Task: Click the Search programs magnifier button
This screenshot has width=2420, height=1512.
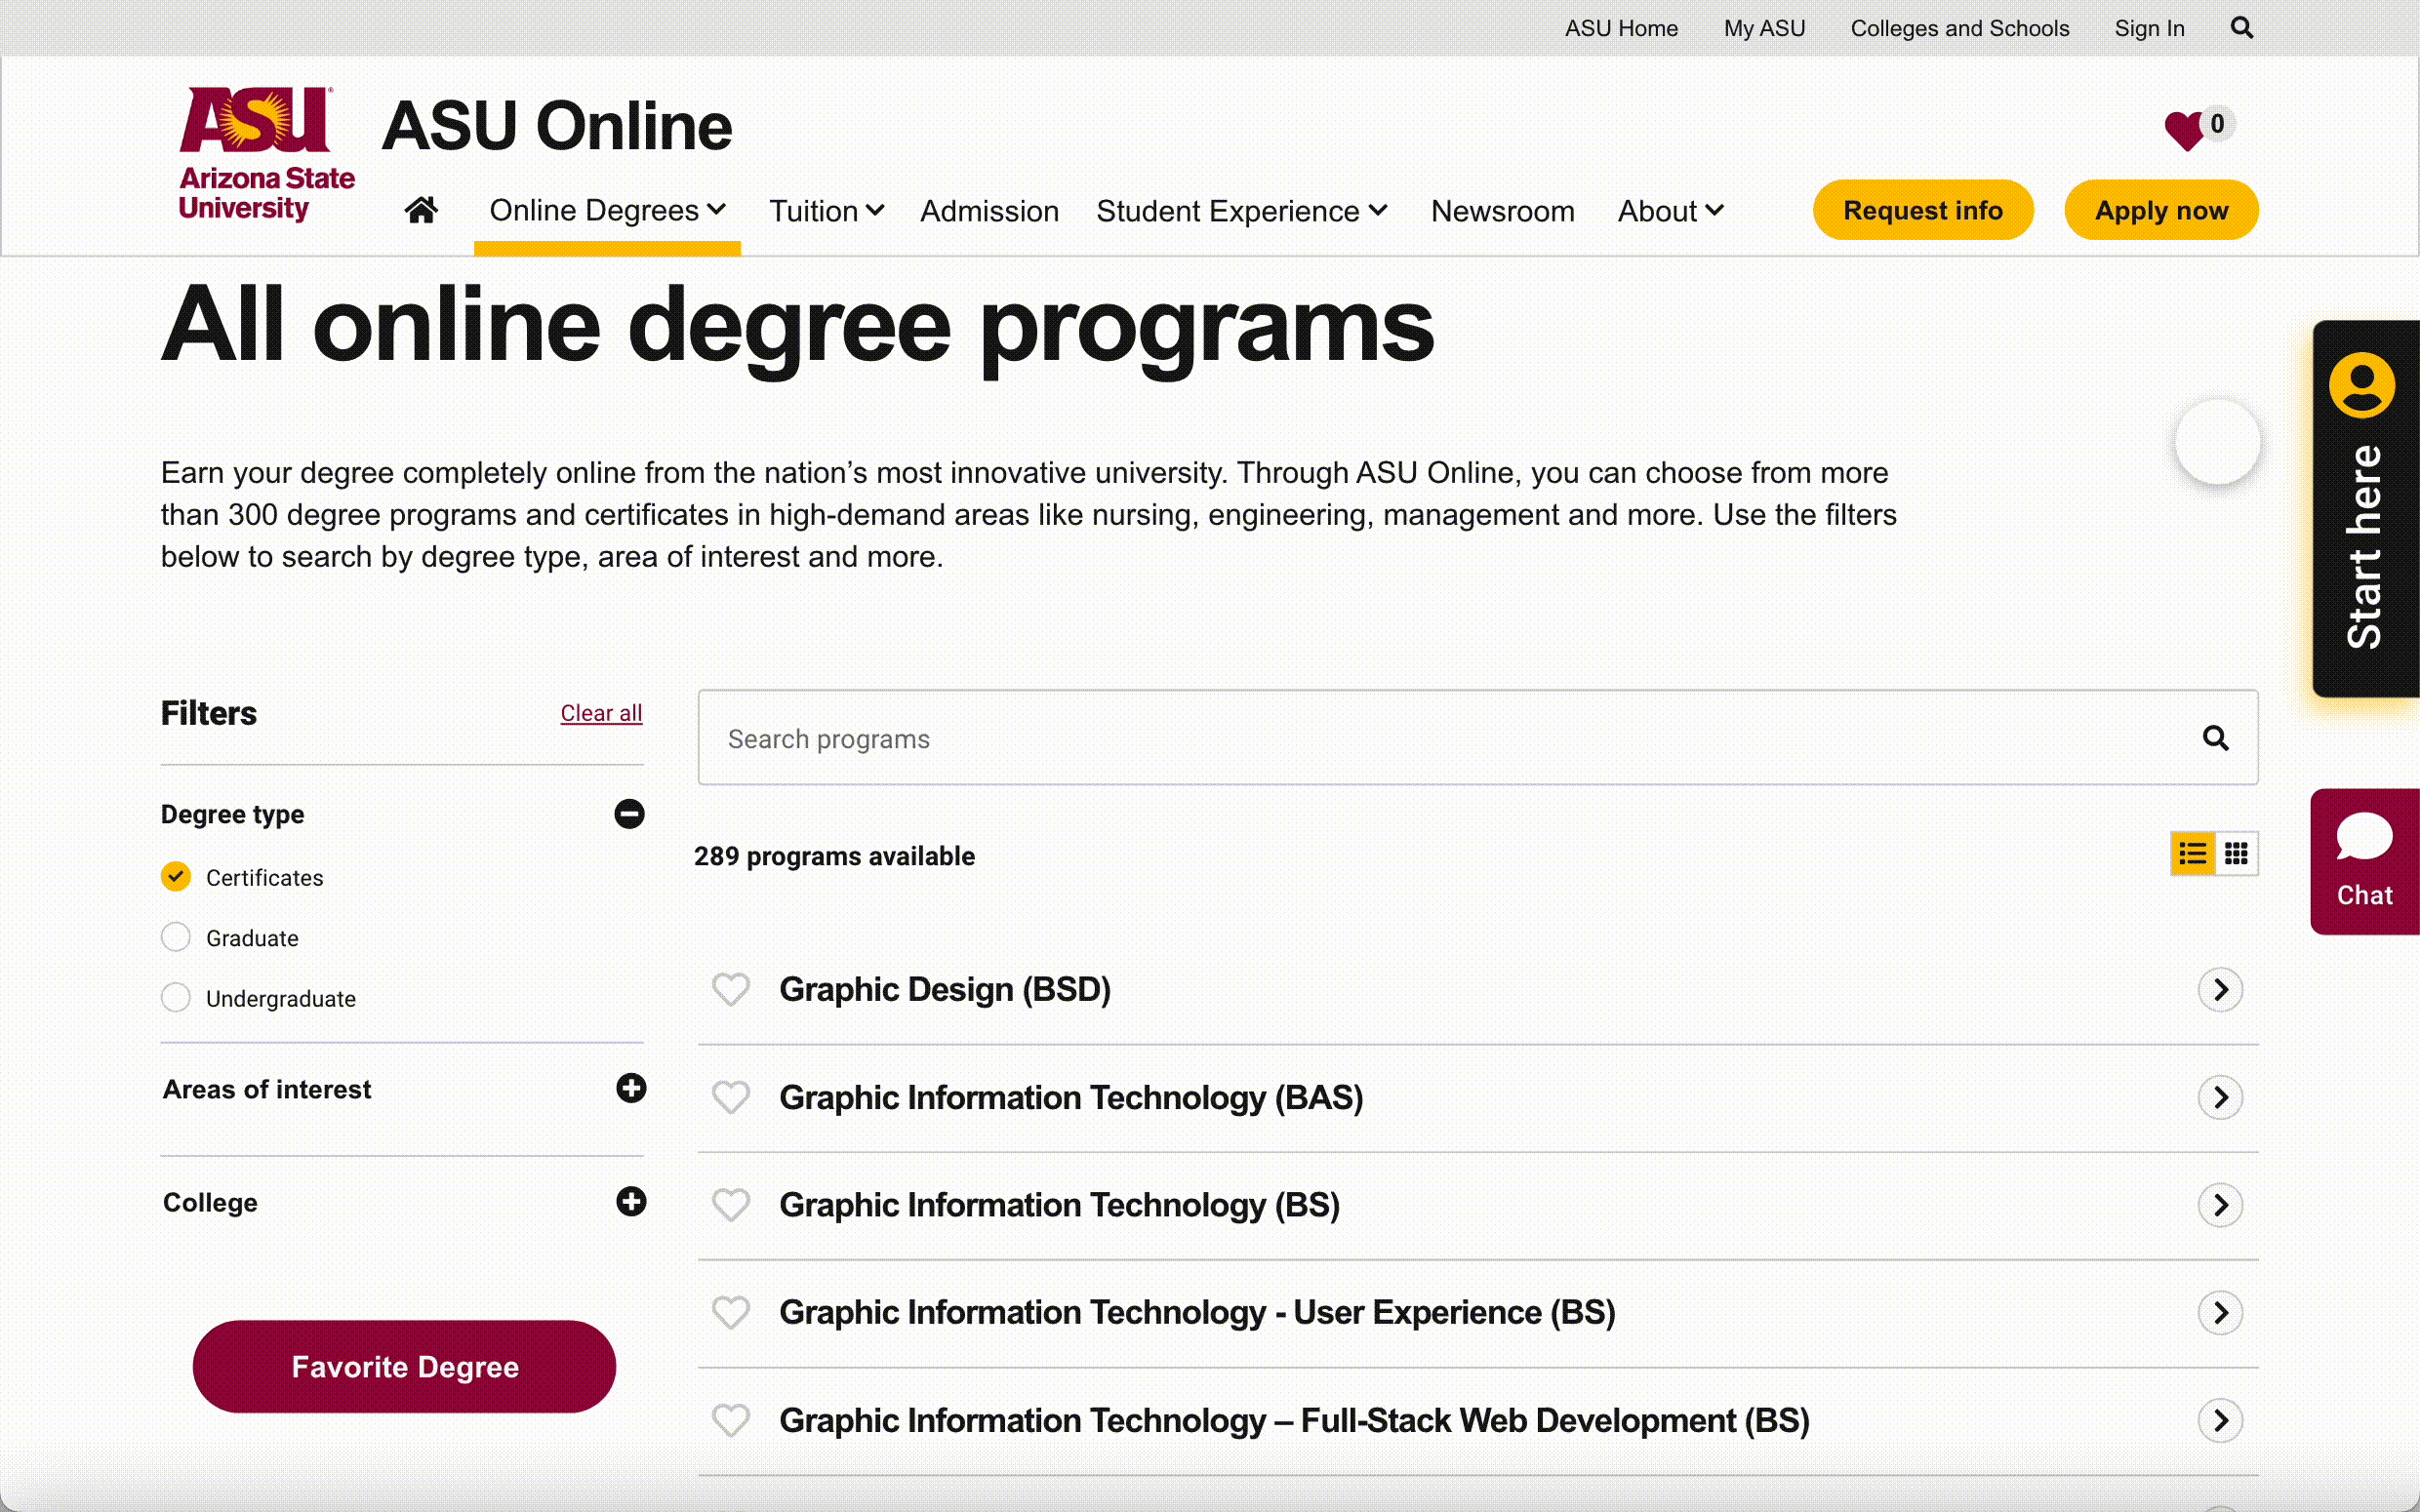Action: [x=2215, y=739]
